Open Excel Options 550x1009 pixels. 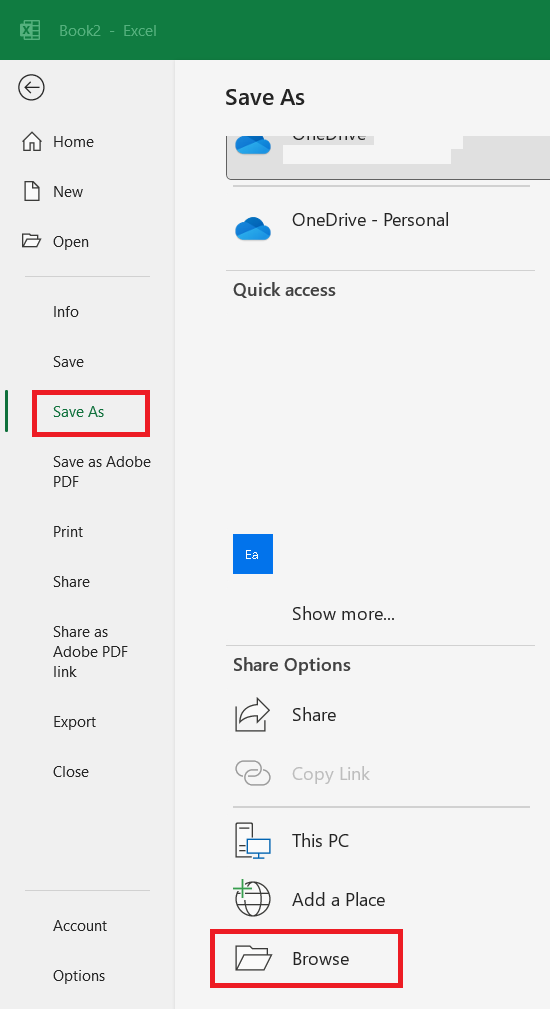pyautogui.click(x=79, y=976)
